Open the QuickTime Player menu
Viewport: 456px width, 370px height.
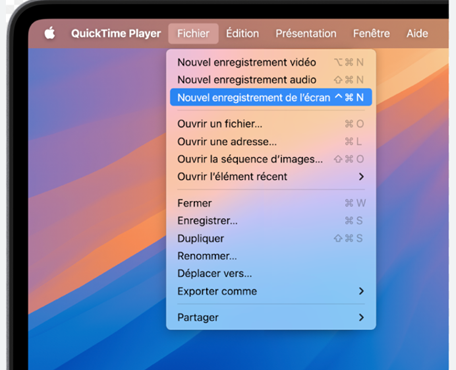click(116, 33)
